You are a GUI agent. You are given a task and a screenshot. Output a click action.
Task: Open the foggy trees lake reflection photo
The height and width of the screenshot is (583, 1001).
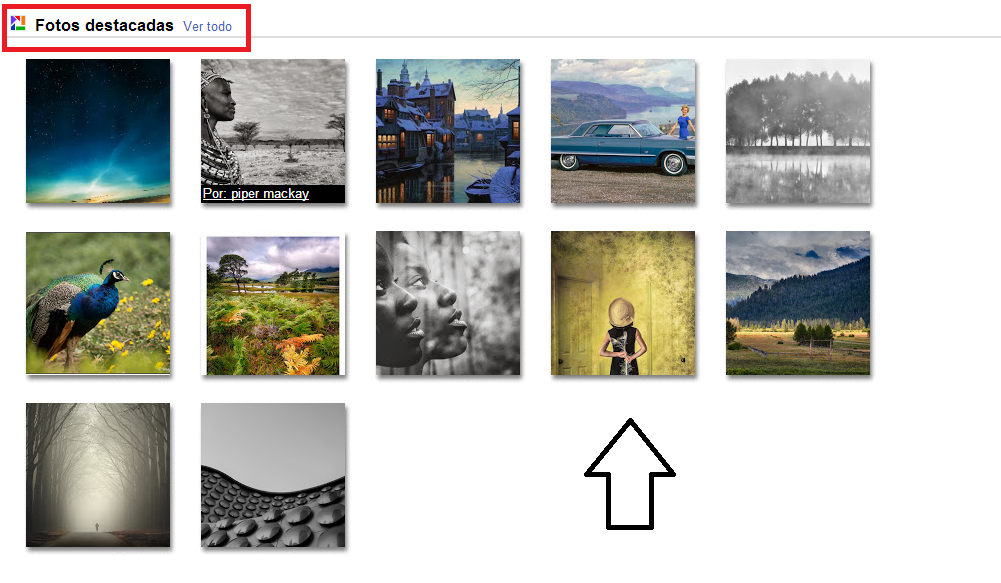[x=798, y=131]
